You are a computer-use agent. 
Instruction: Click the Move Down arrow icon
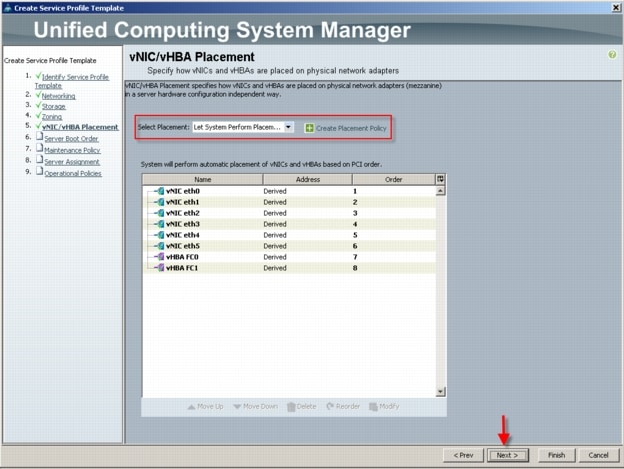[237, 407]
